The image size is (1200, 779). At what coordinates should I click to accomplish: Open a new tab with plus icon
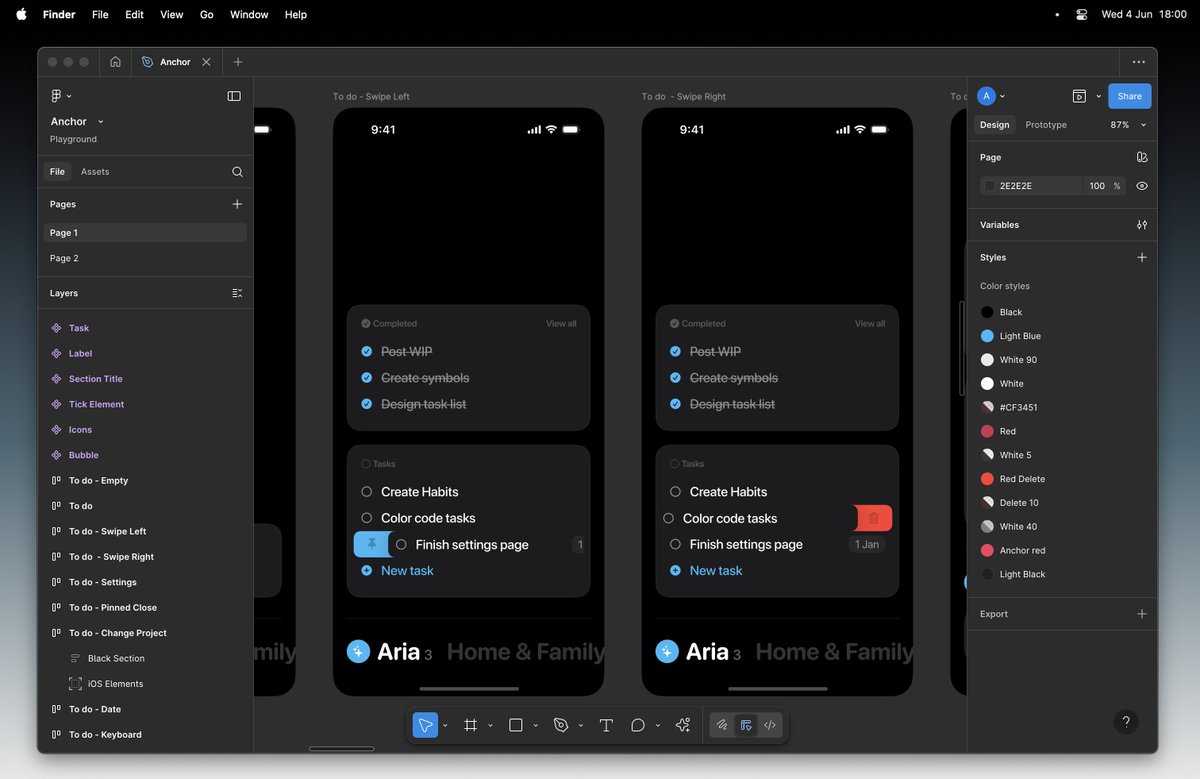[x=238, y=62]
